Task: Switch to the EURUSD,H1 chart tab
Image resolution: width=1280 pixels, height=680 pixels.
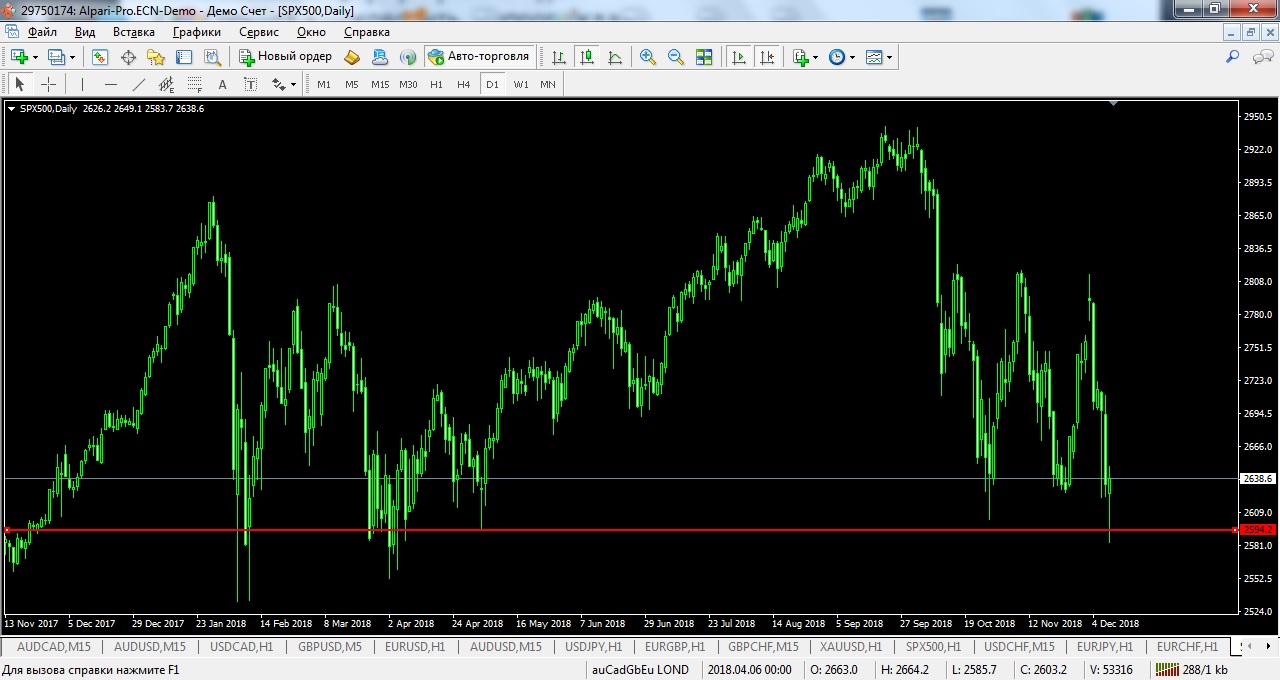Action: coord(415,647)
